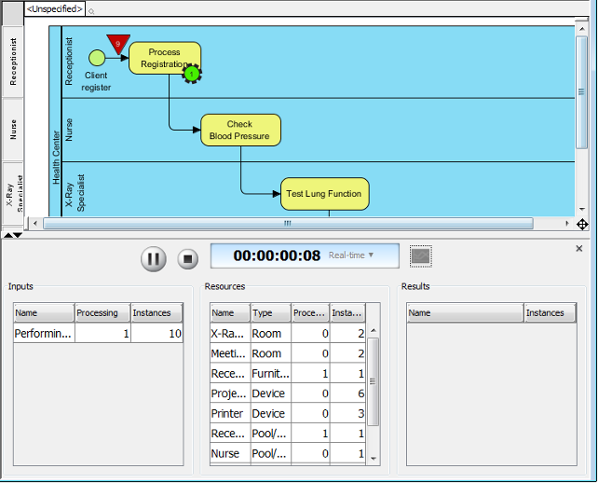Click the green gear processing indicator
Screen dimensions: 598x483
click(x=192, y=74)
